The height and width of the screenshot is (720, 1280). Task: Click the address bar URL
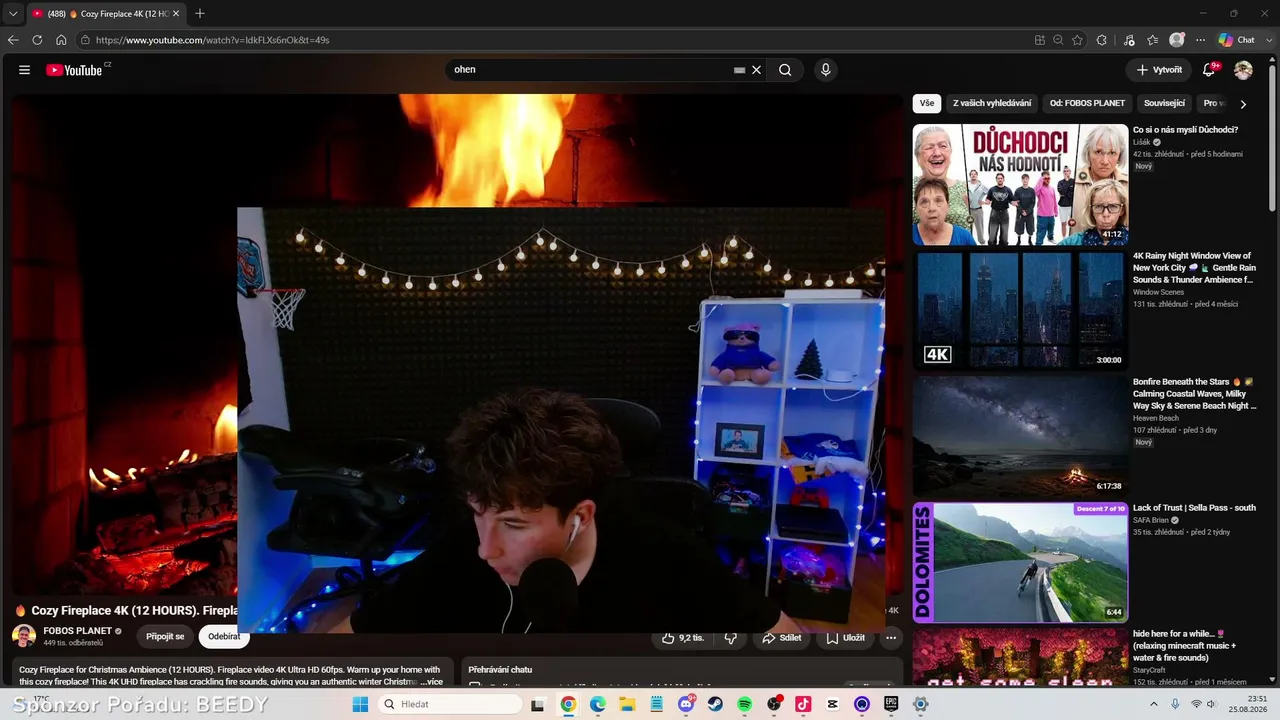click(x=212, y=40)
